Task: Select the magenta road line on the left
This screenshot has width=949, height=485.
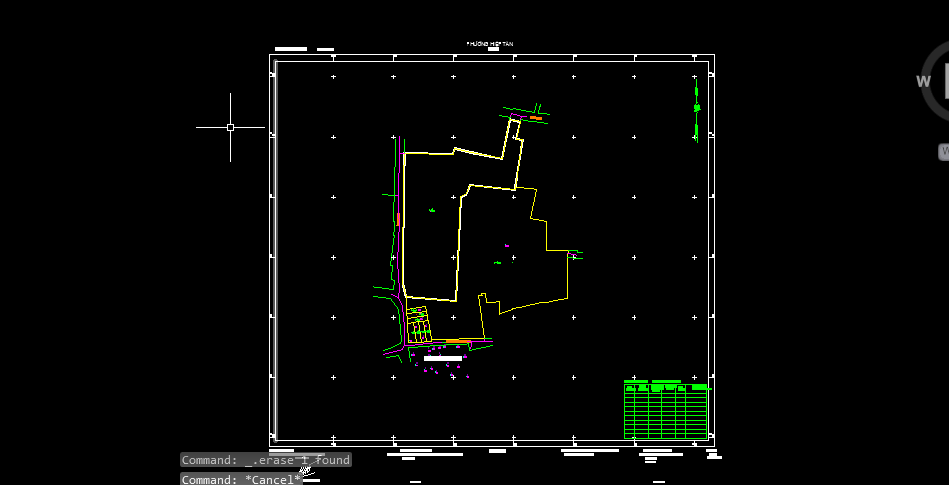Action: point(399,250)
